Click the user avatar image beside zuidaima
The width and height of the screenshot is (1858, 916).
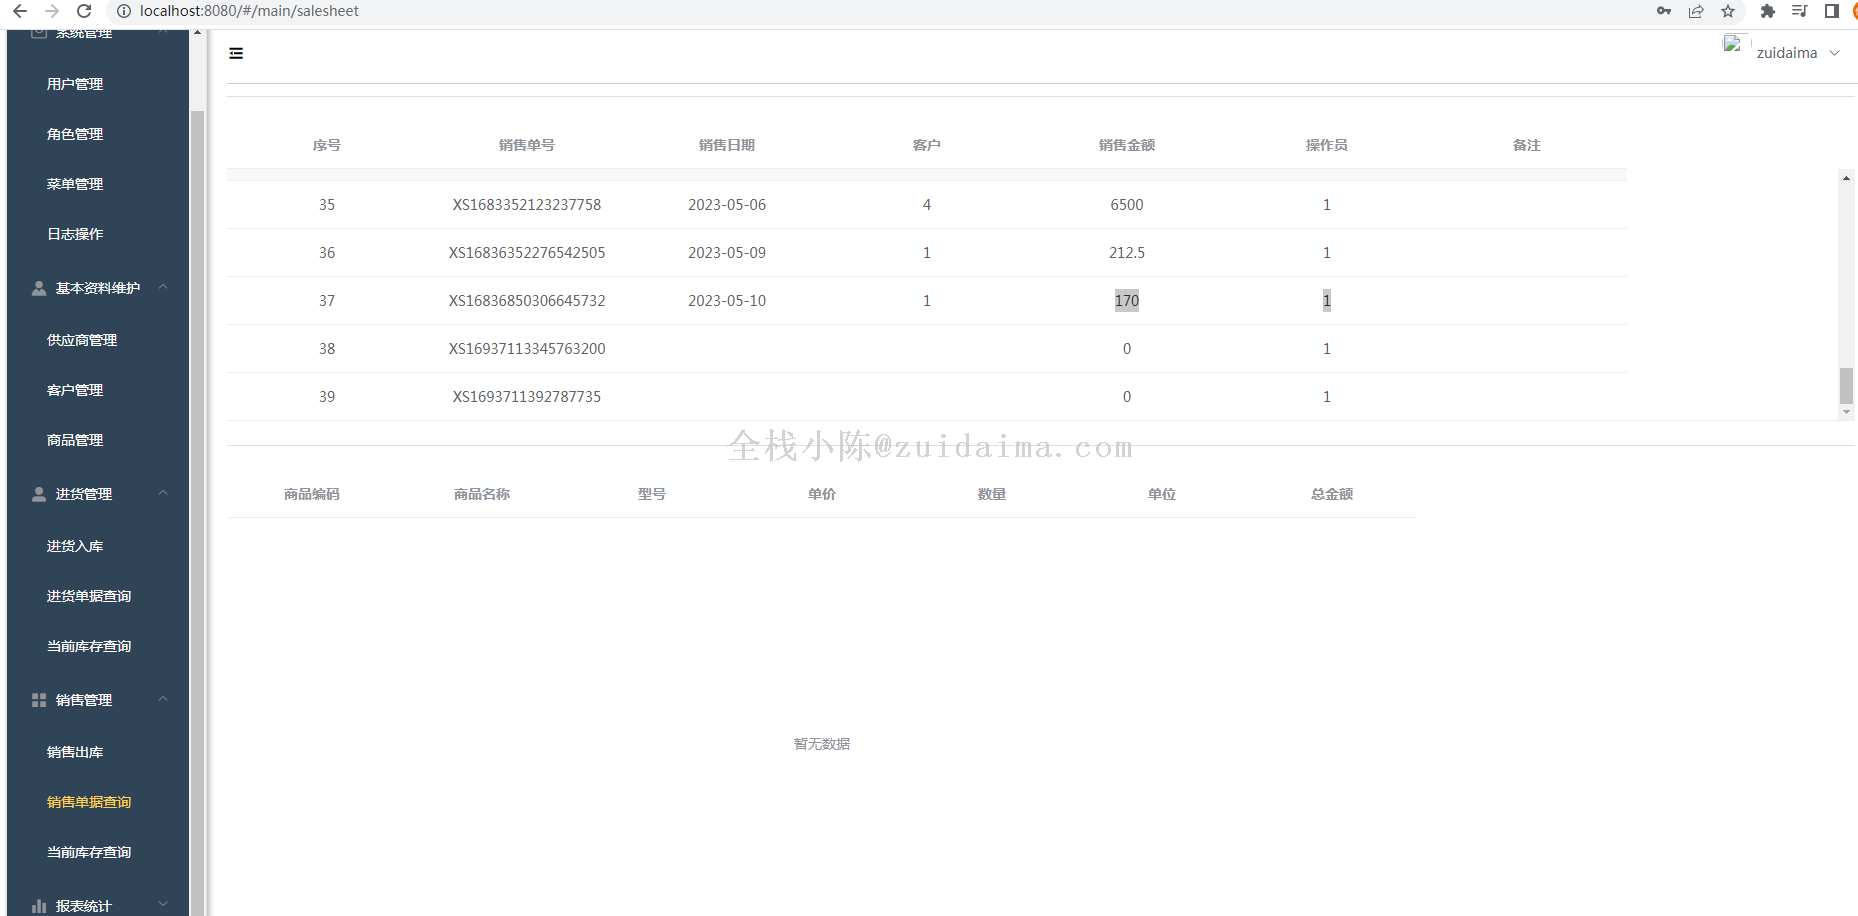click(1732, 44)
